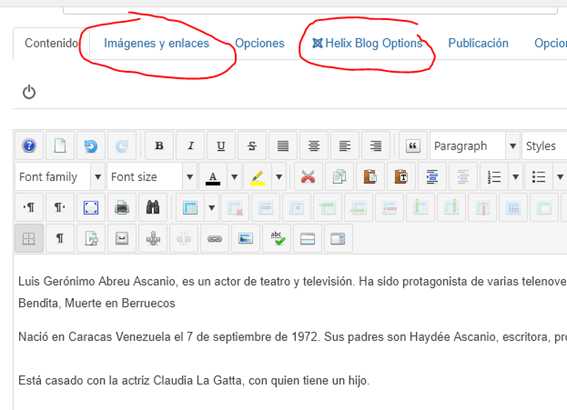Open the Paragraph format dropdown
Screen dimensions: 567x410
[x=476, y=146]
